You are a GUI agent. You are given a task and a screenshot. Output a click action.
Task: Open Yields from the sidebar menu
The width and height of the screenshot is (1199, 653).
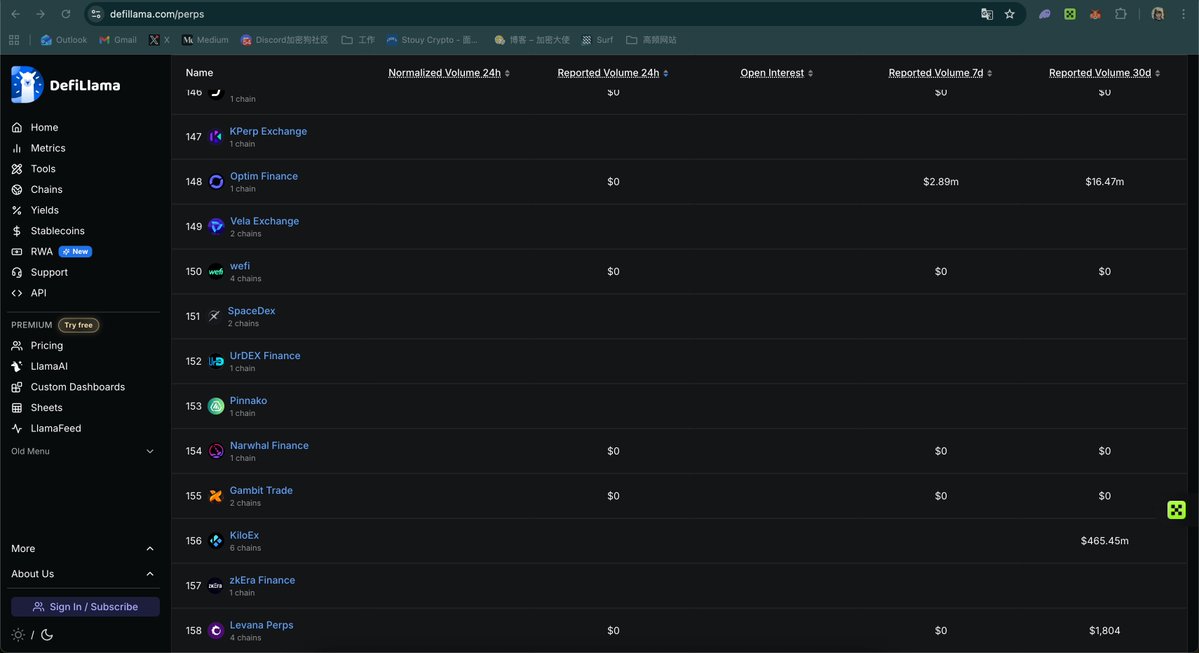pyautogui.click(x=44, y=210)
